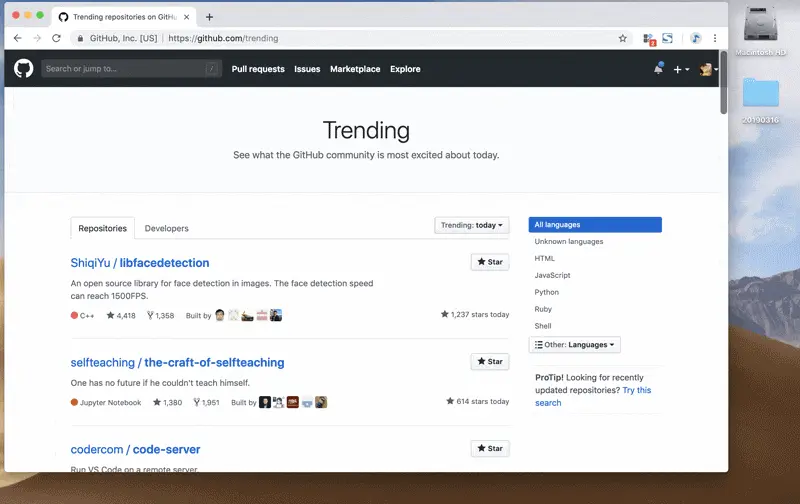800x504 pixels.
Task: Click 614 stars today text
Action: (x=478, y=401)
